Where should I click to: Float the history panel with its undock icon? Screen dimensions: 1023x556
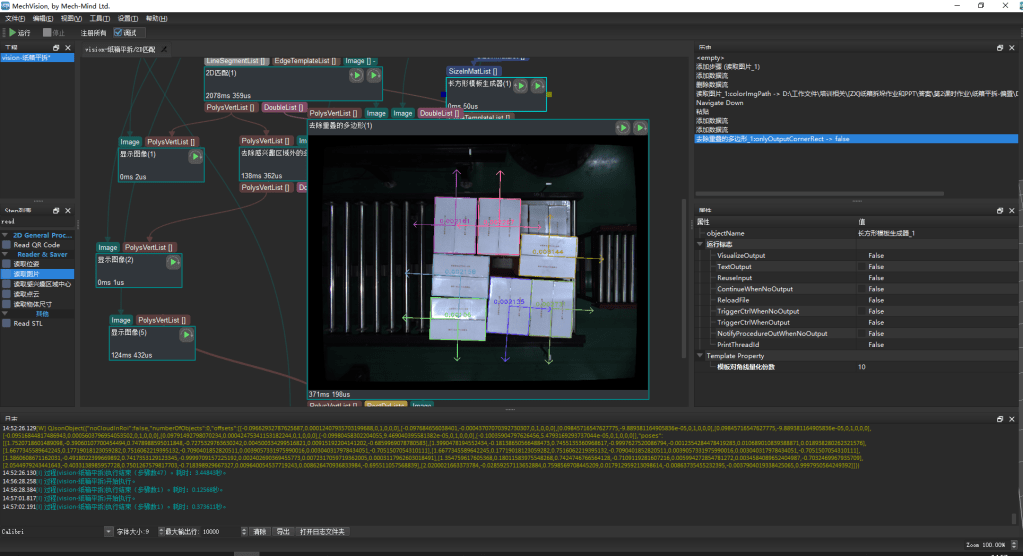(x=998, y=47)
